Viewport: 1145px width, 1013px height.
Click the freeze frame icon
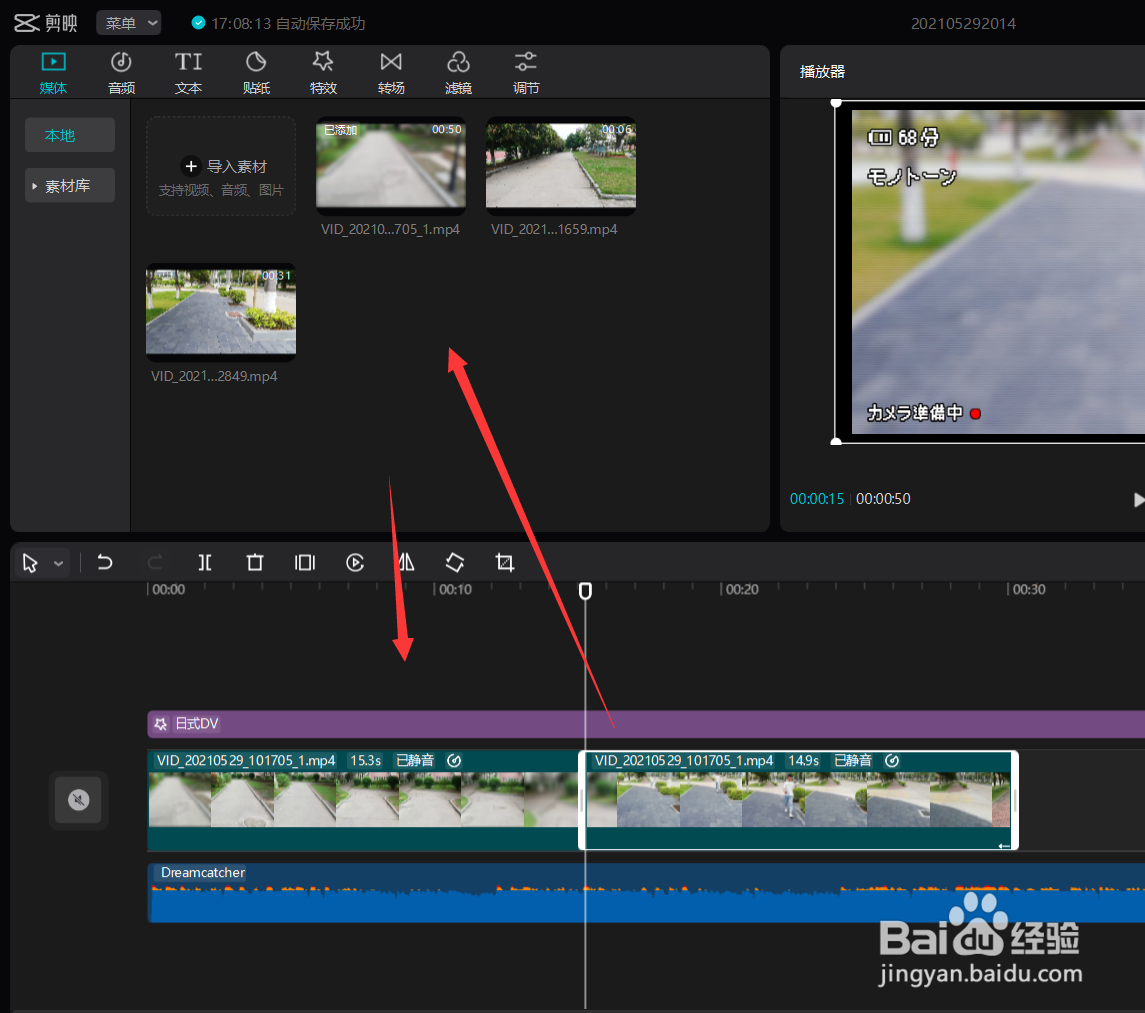[x=305, y=562]
